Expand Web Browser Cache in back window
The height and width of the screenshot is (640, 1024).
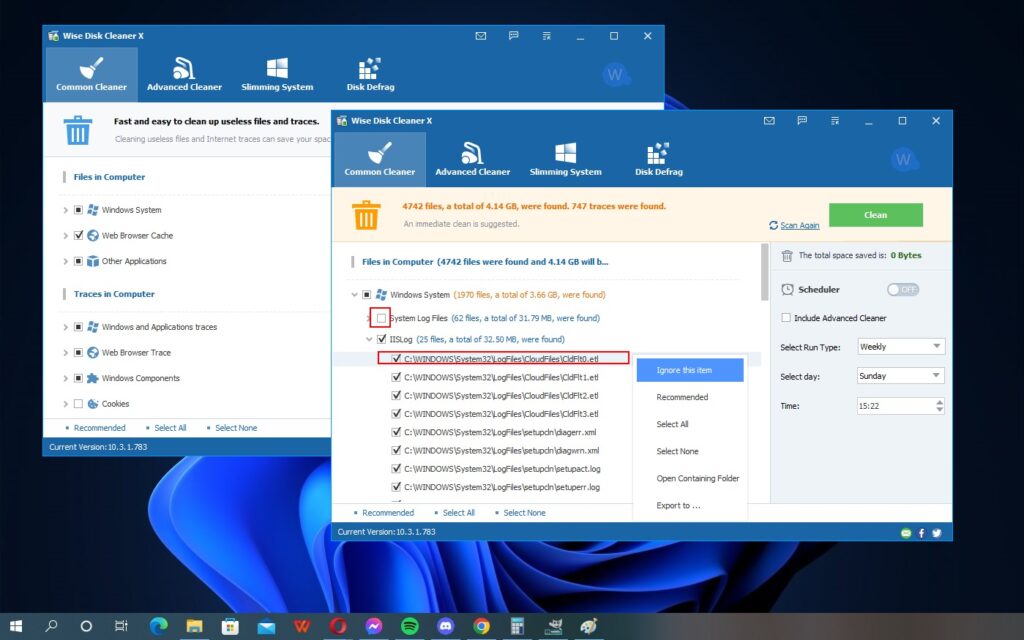[65, 235]
